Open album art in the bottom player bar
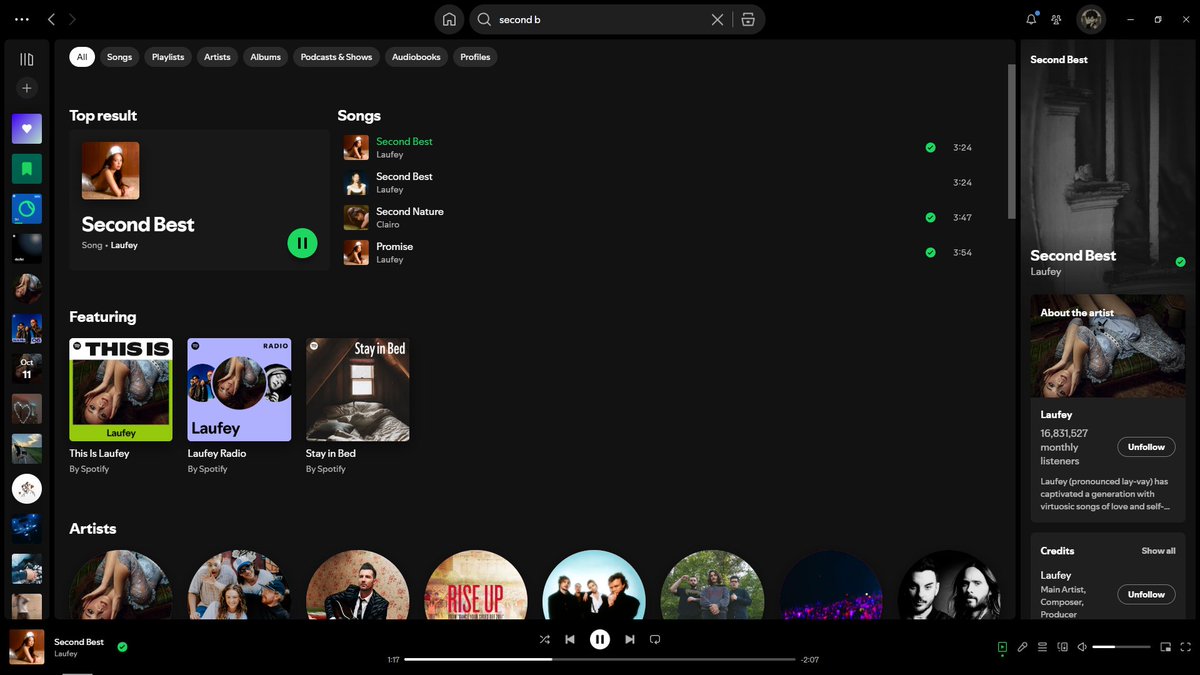 coord(27,647)
